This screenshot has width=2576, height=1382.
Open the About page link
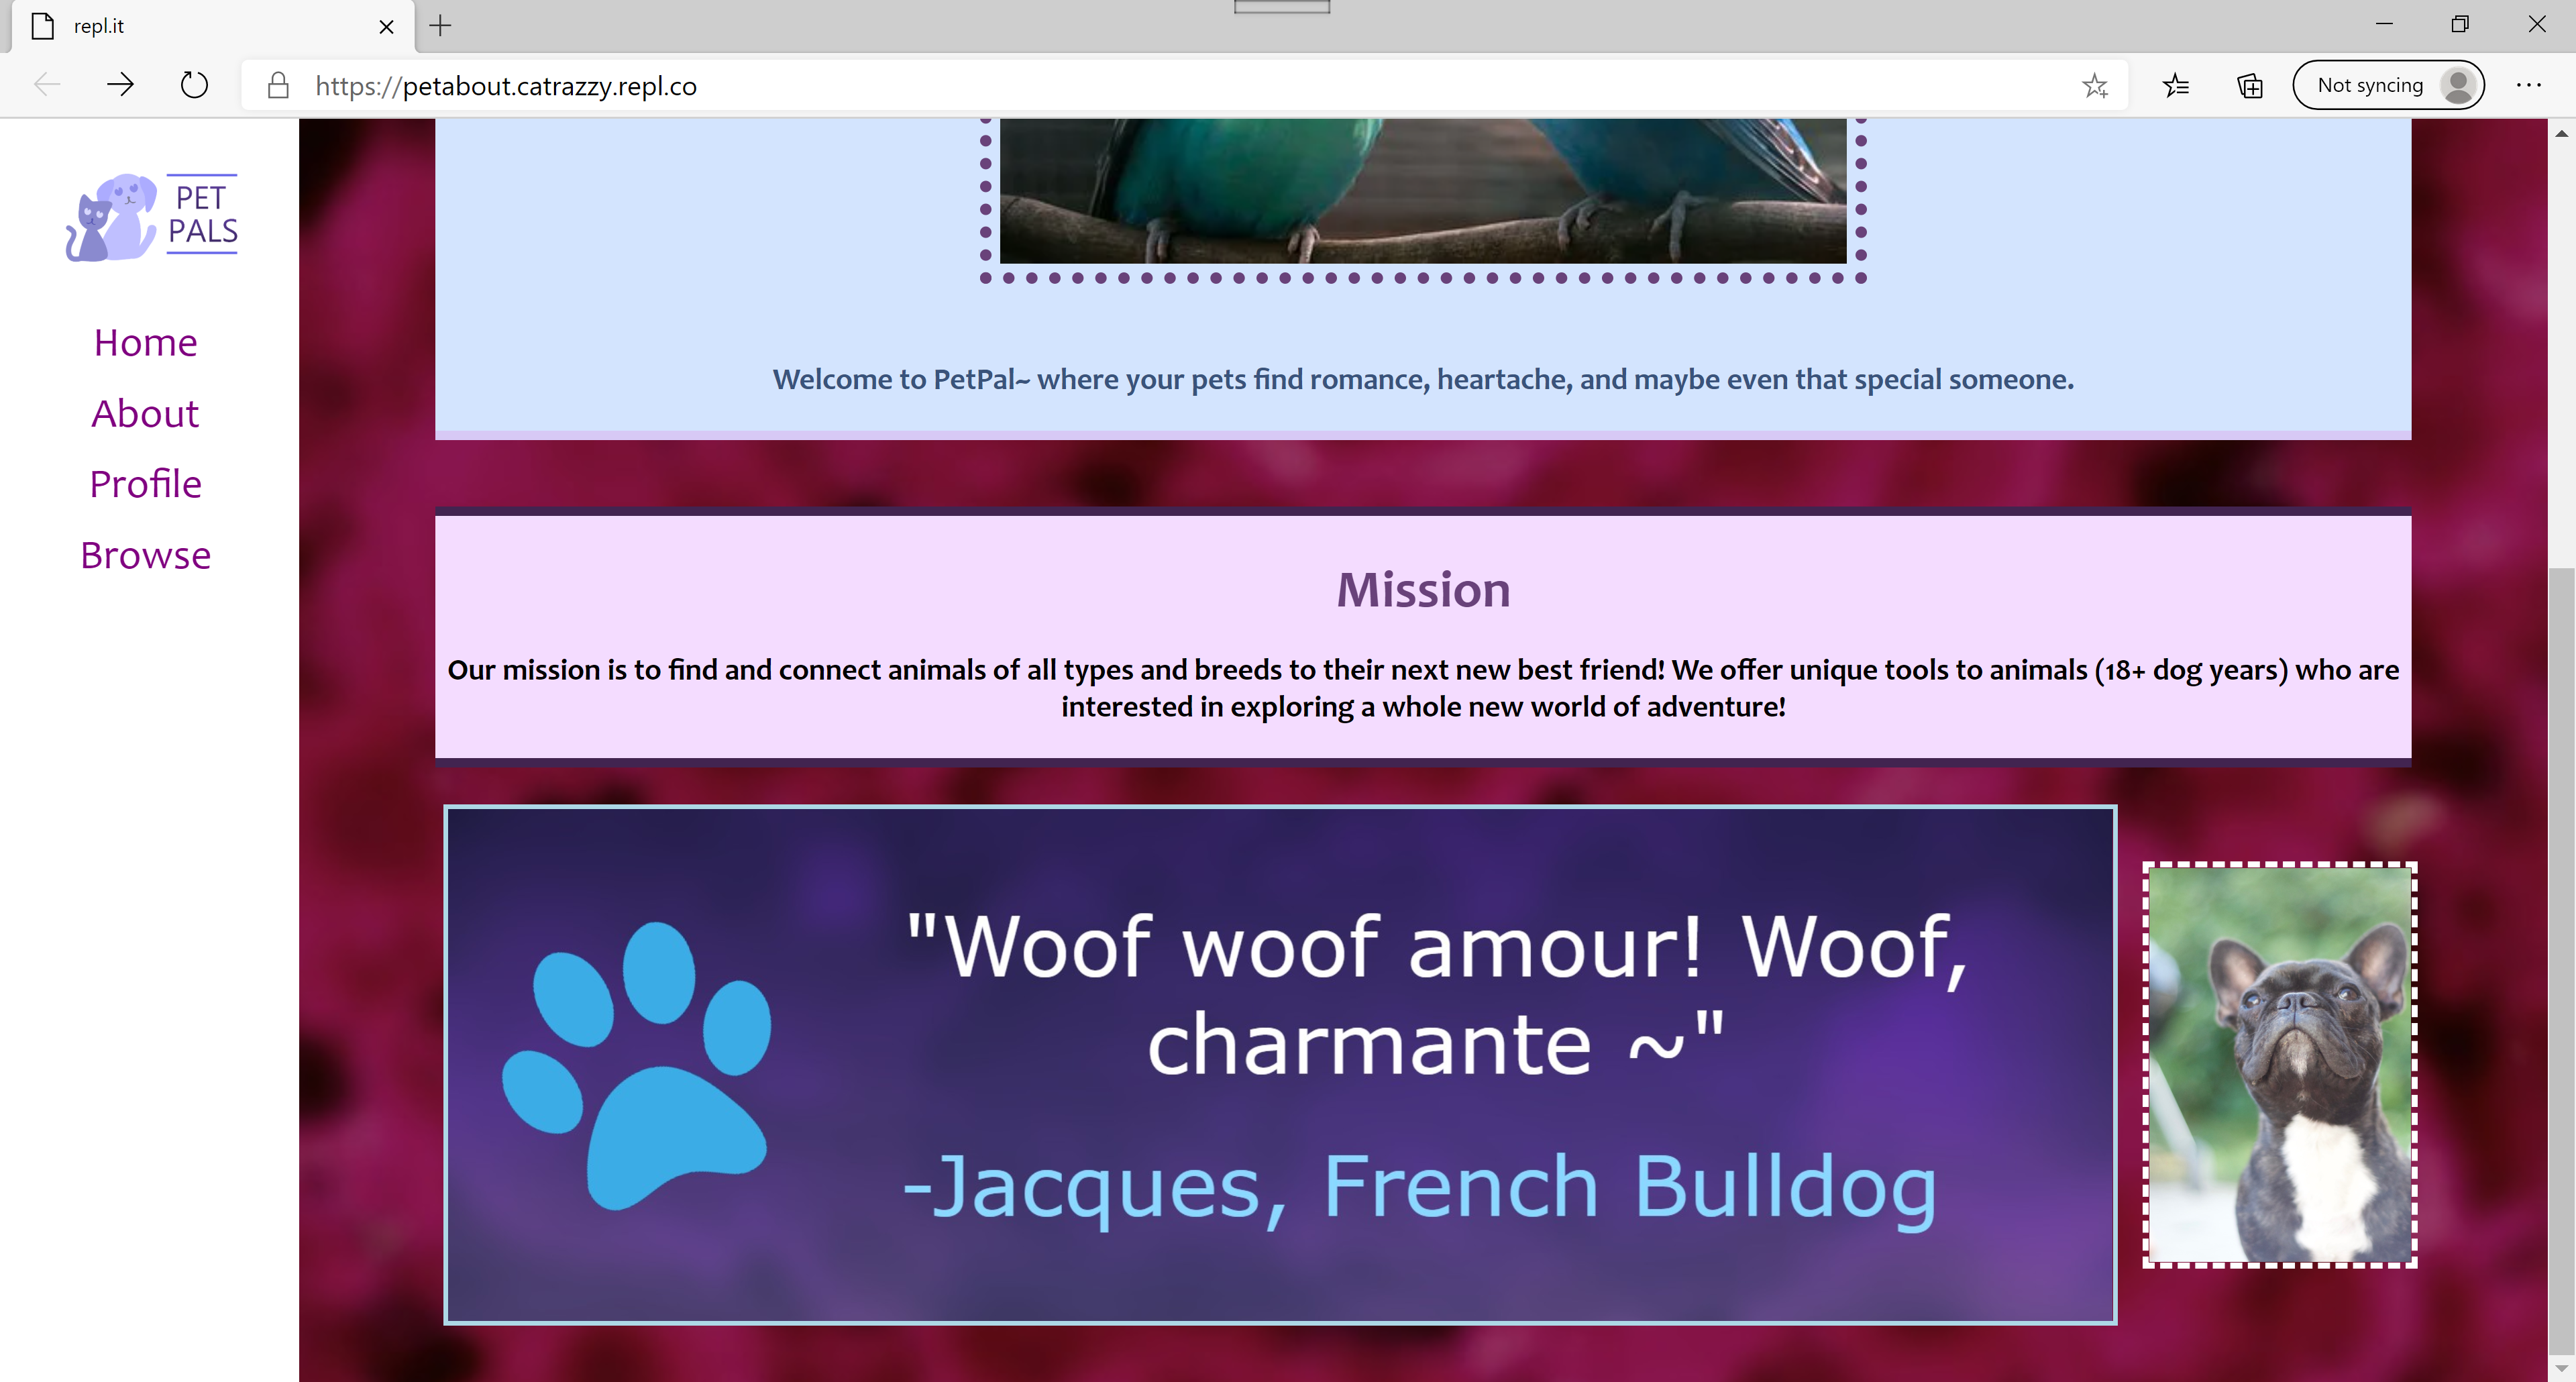146,414
